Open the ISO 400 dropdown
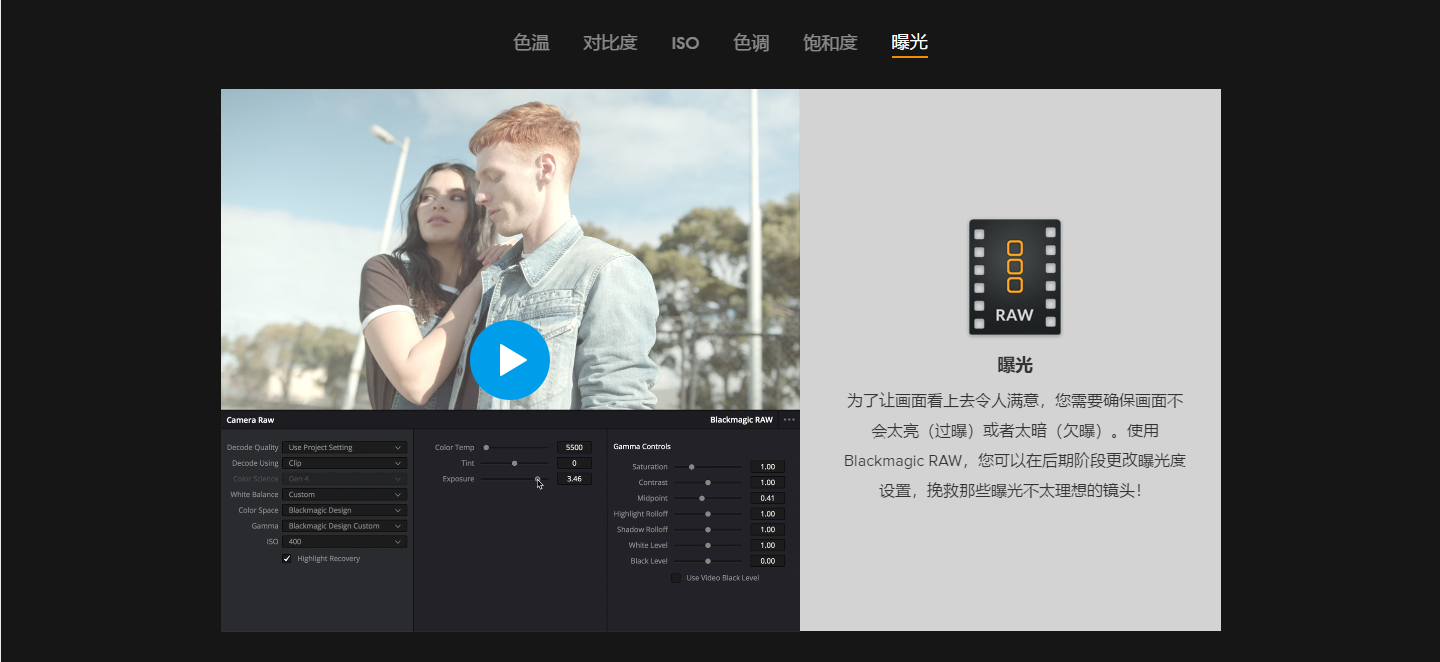The width and height of the screenshot is (1440, 662). pos(344,542)
